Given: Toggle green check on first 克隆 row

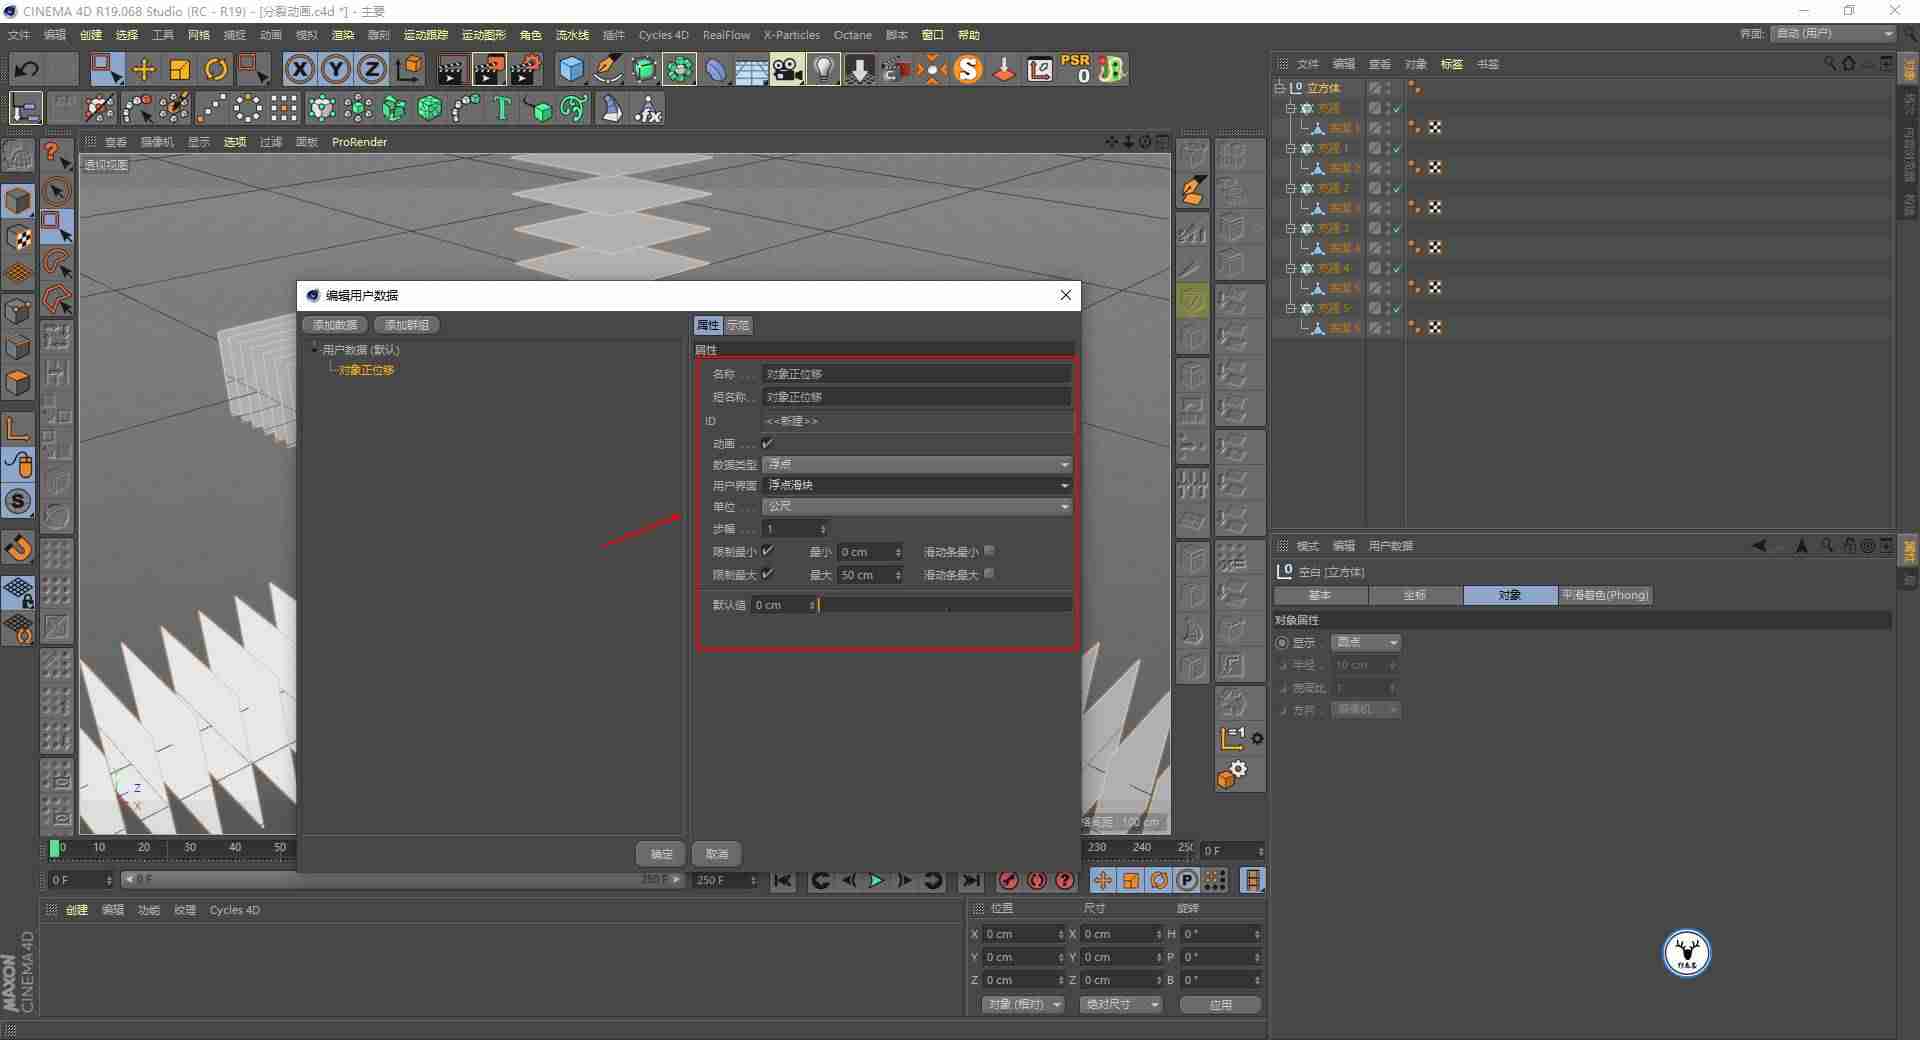Looking at the screenshot, I should (x=1397, y=108).
